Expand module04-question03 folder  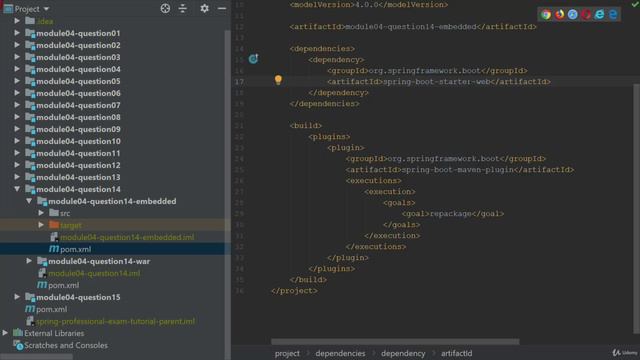17,57
